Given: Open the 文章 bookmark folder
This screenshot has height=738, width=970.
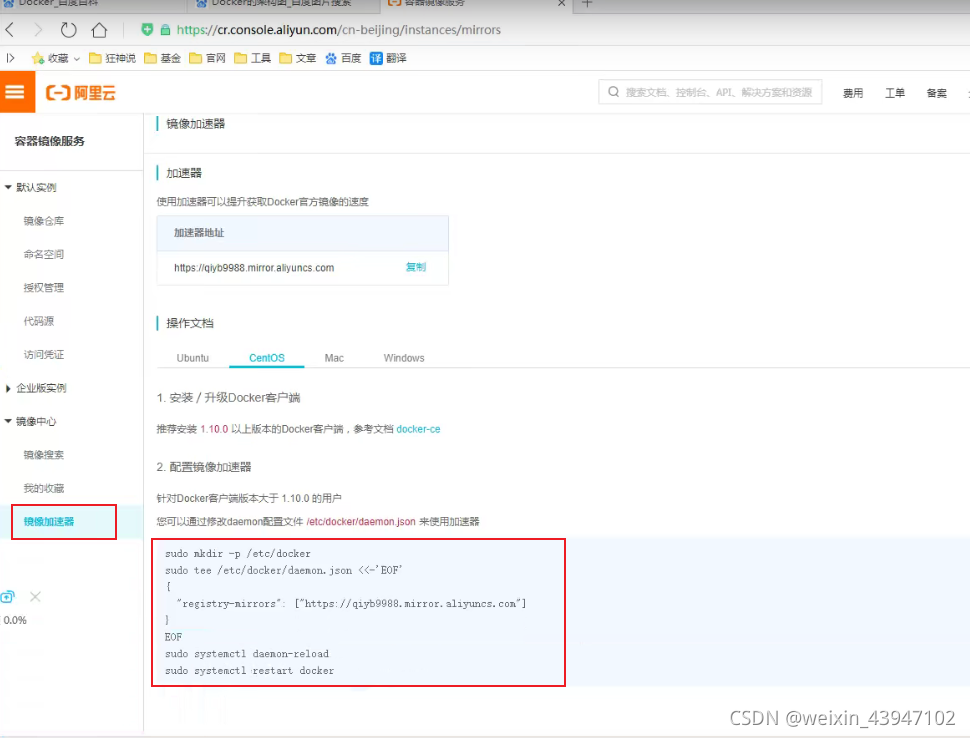Looking at the screenshot, I should pos(298,58).
